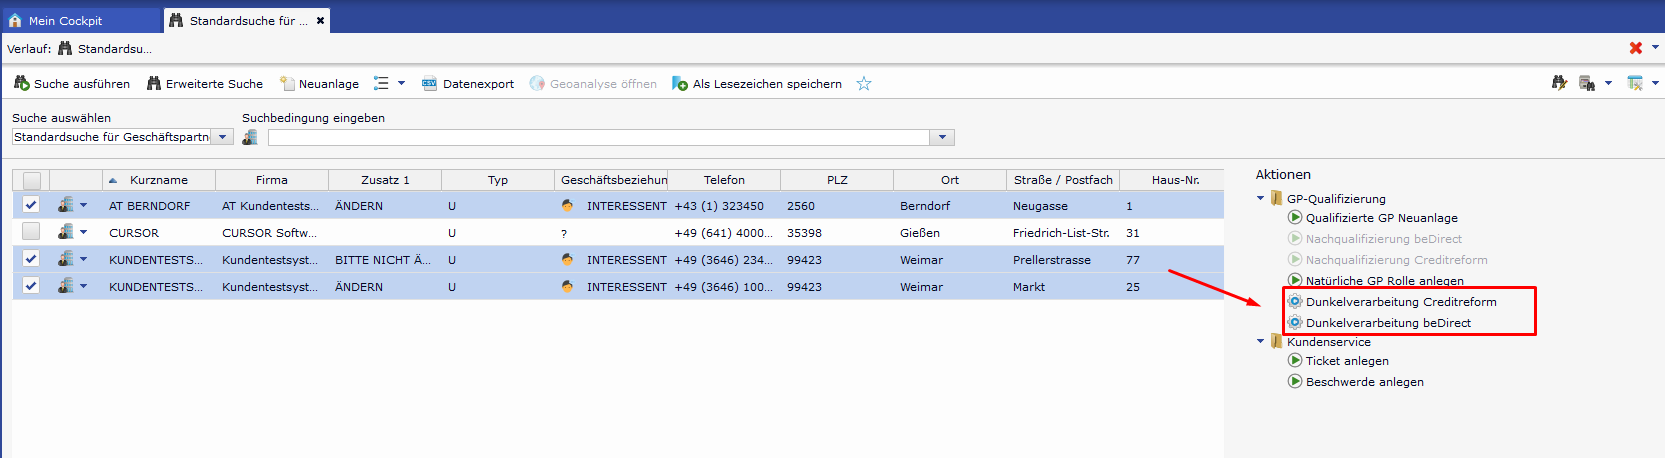
Task: Click Ticket anlegen action
Action: (1346, 361)
